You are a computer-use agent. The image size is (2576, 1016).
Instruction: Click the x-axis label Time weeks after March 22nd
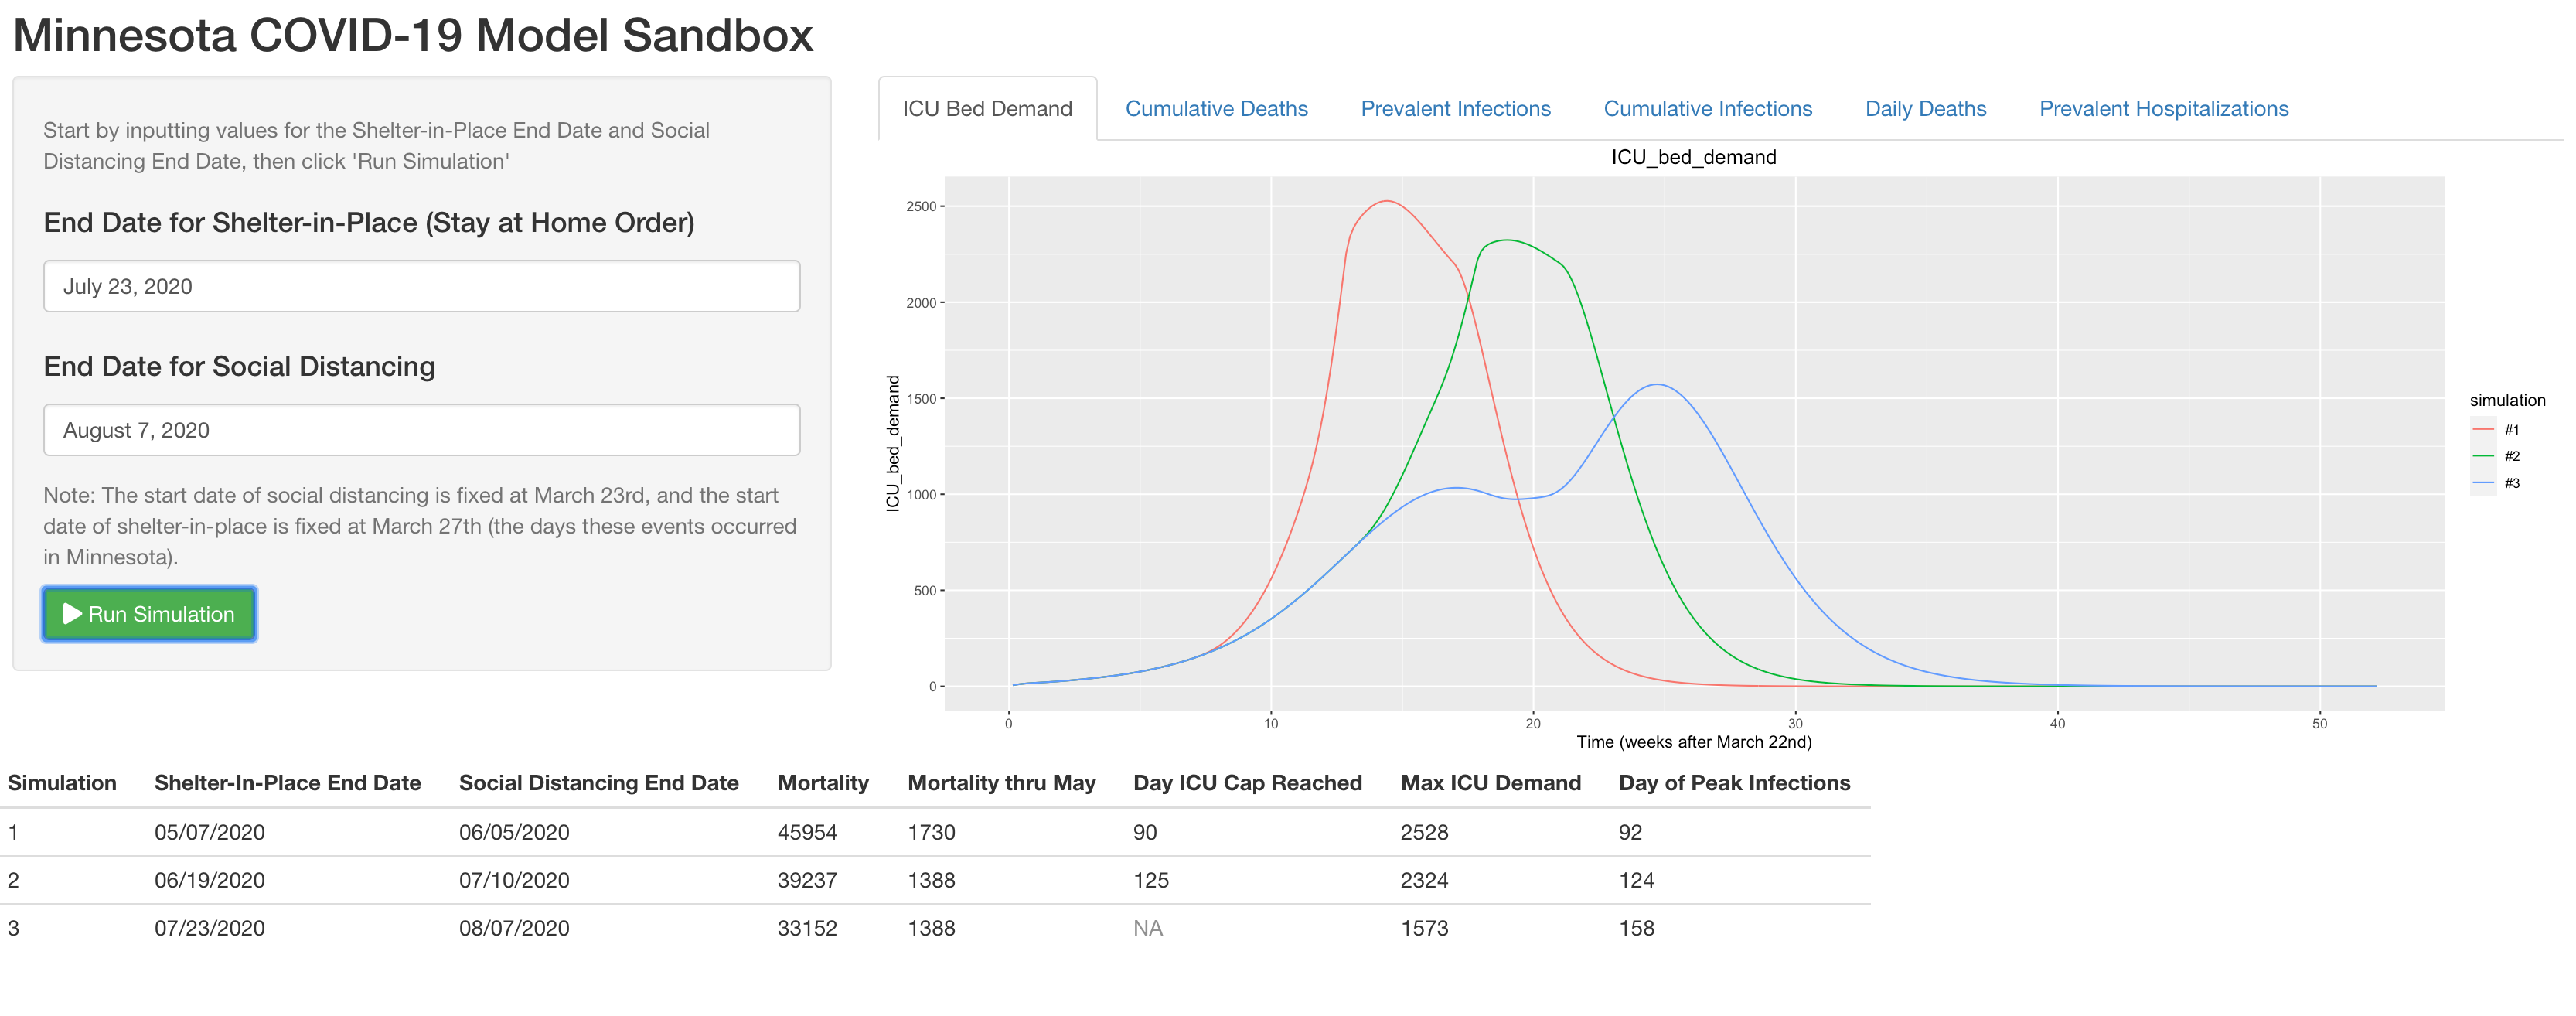coord(1694,742)
